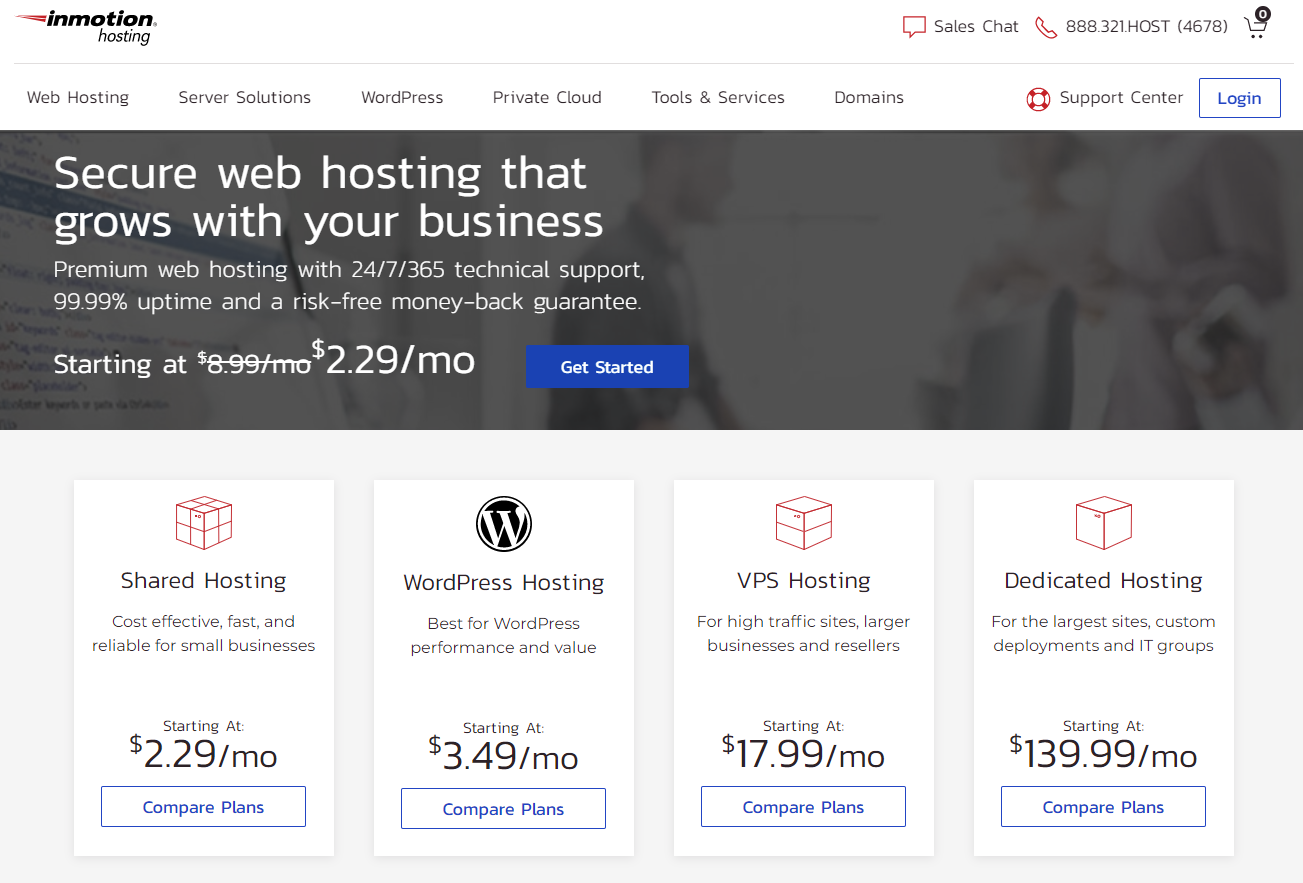Open the Web Hosting menu

click(x=78, y=98)
